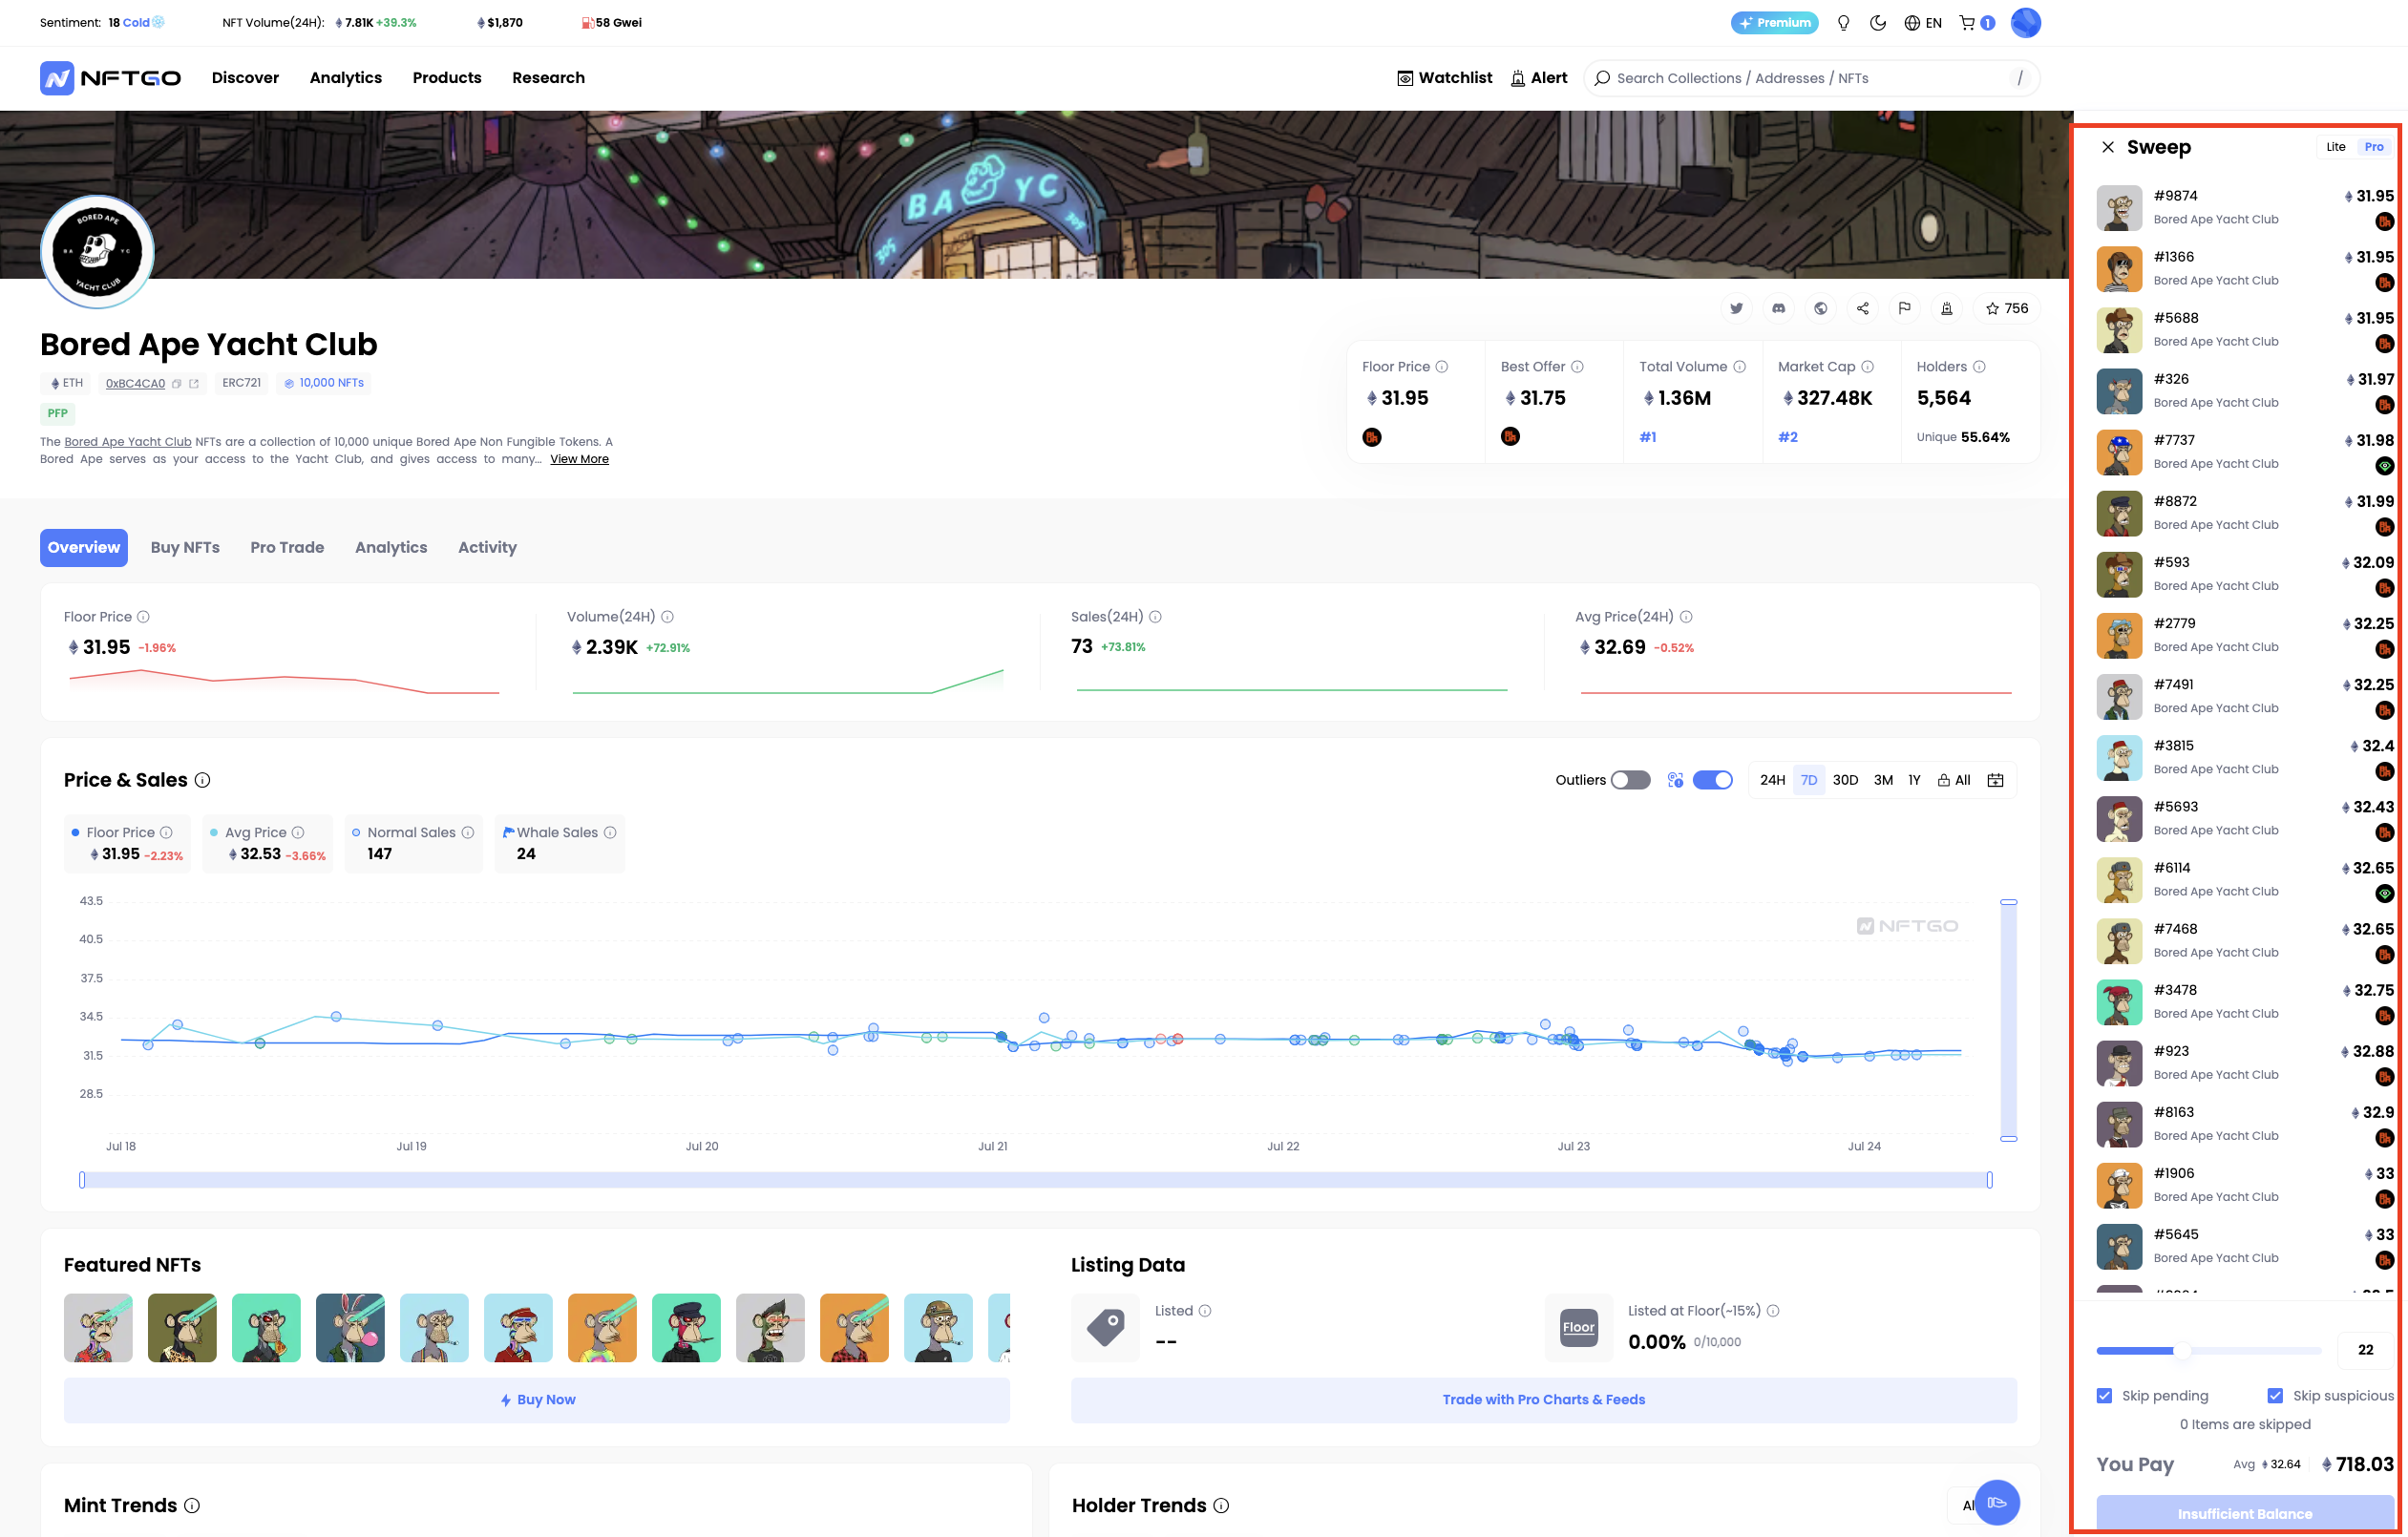Open the EN language dropdown

pos(1922,22)
